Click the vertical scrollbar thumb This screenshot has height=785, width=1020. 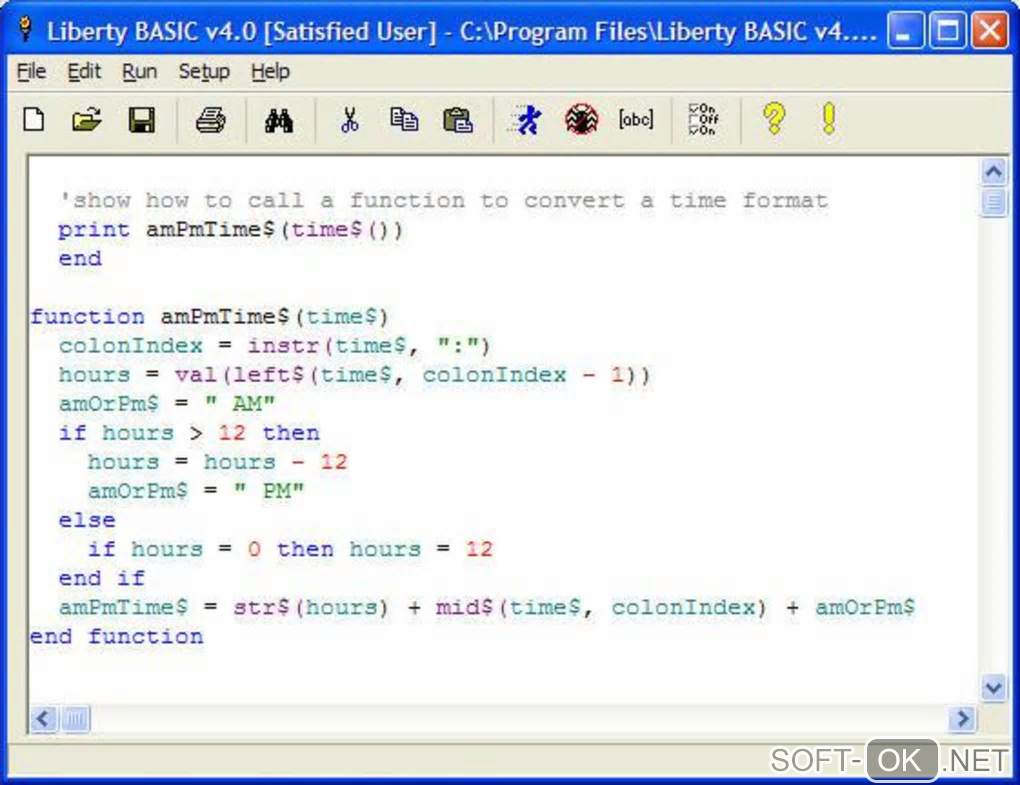click(x=993, y=202)
